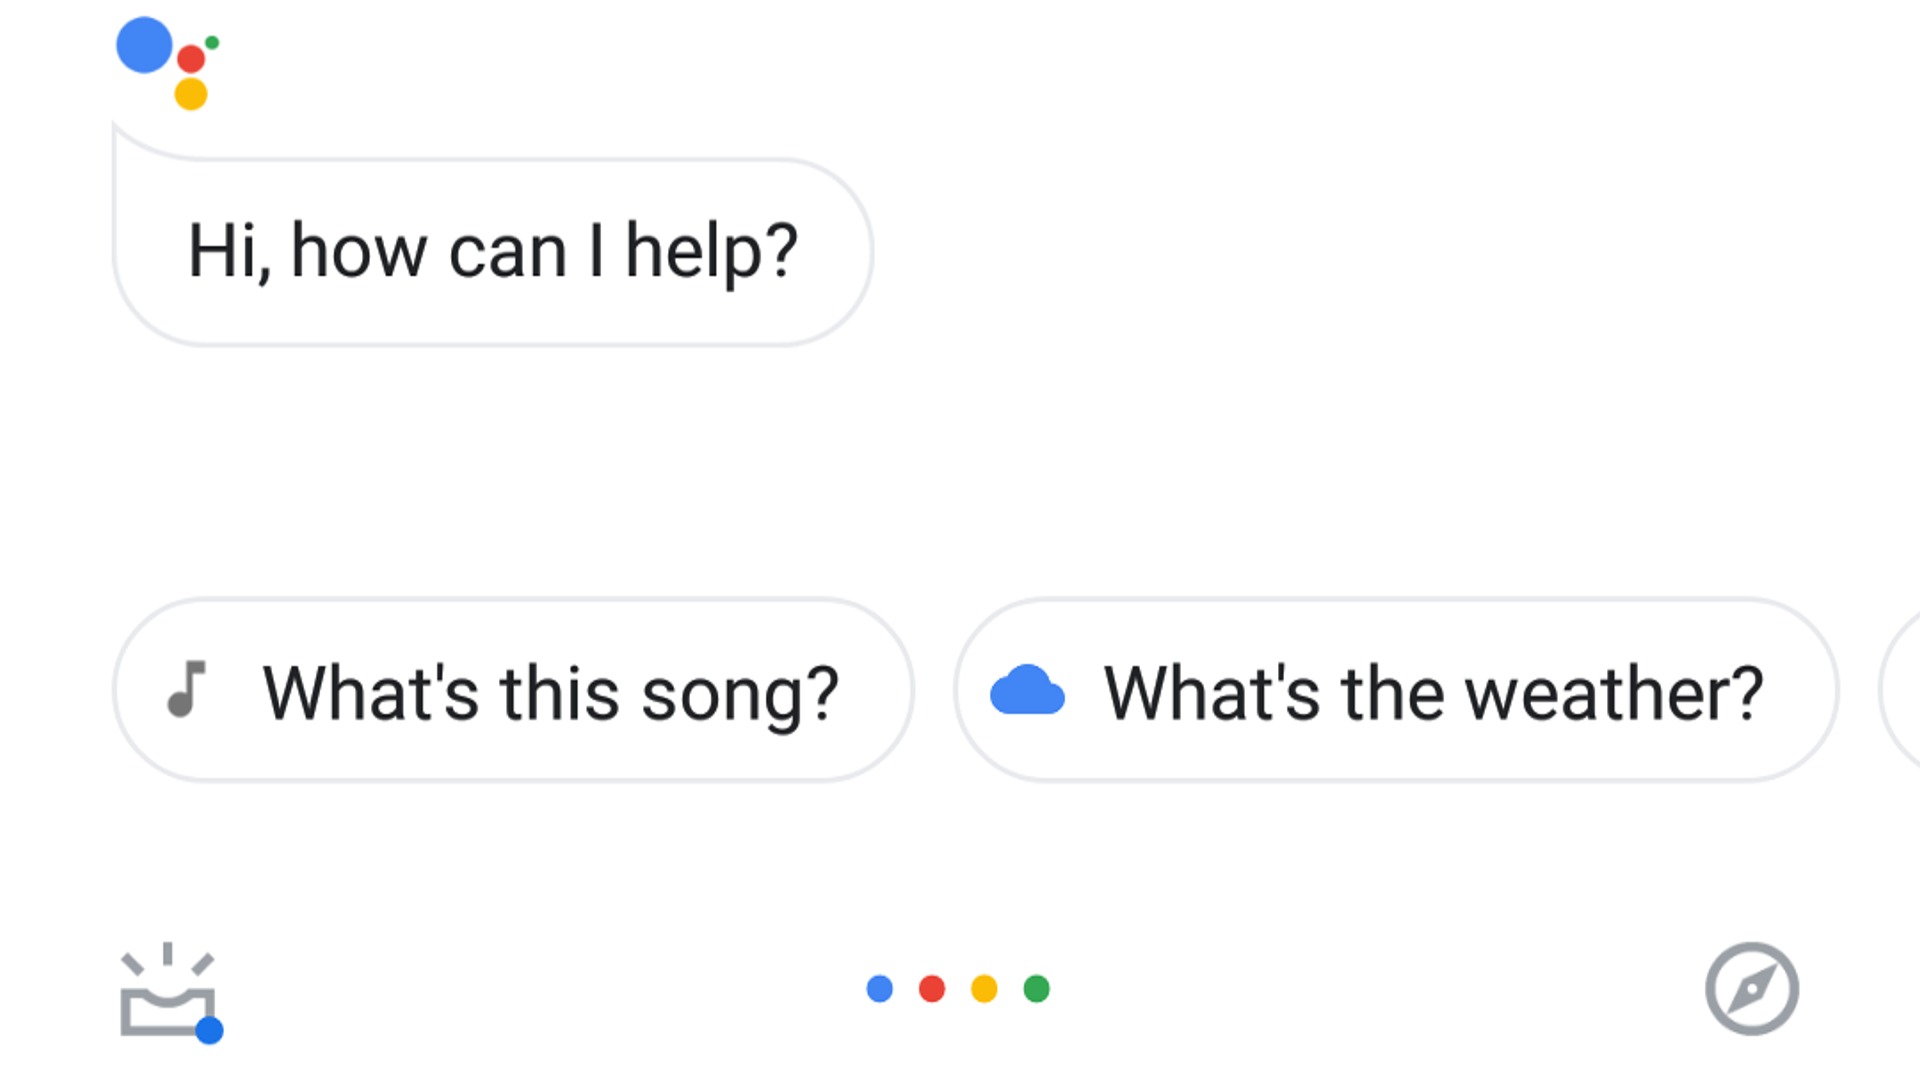
Task: Tap the blue dot in listening indicator
Action: (x=880, y=989)
